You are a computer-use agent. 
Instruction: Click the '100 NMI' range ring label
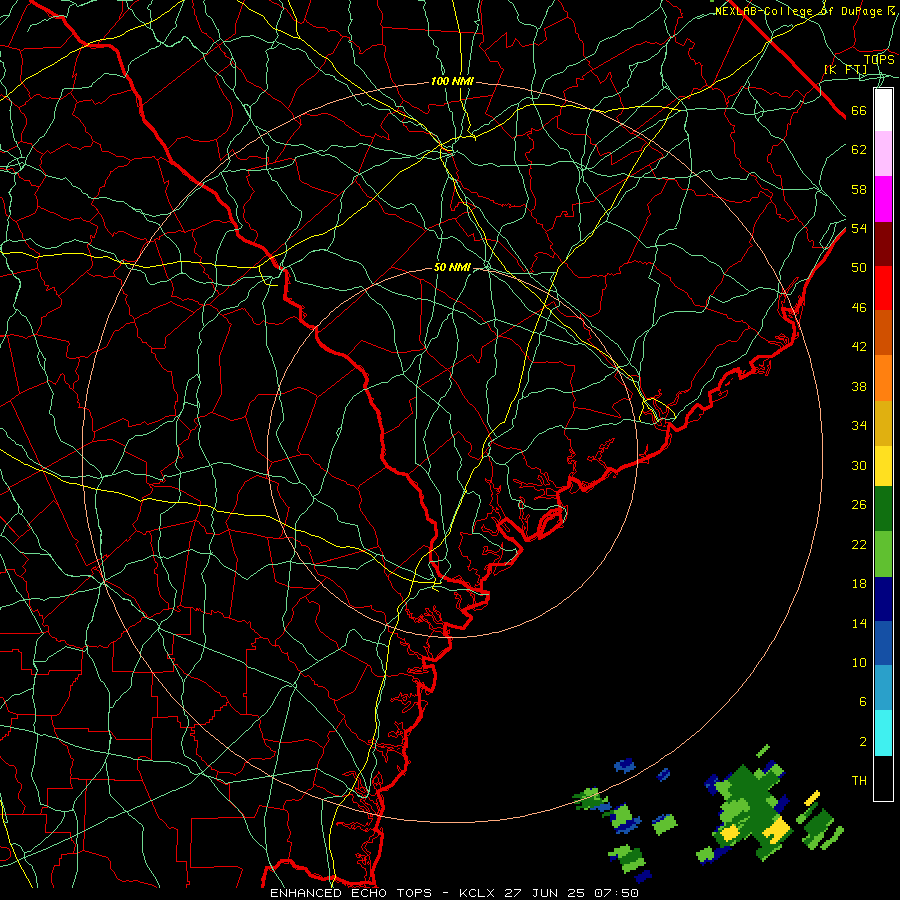tap(452, 82)
